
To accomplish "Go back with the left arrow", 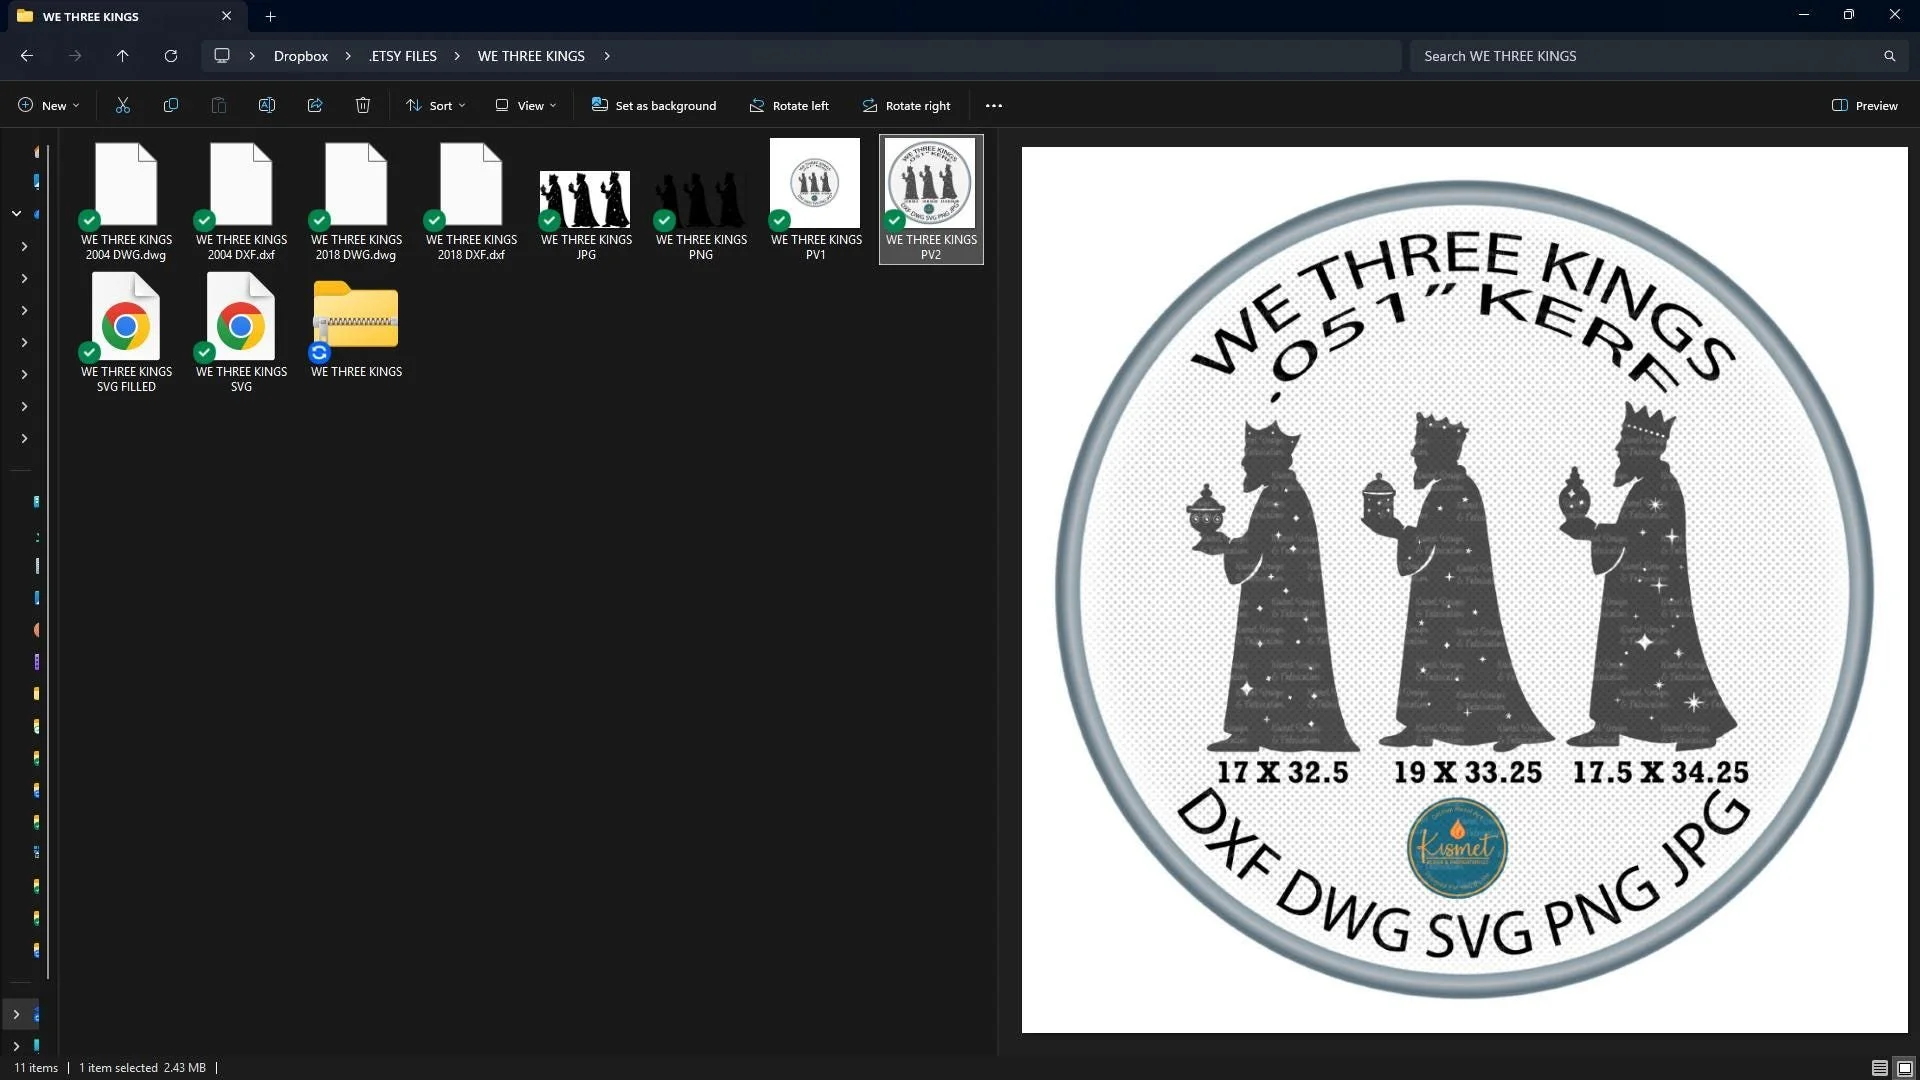I will [x=27, y=56].
